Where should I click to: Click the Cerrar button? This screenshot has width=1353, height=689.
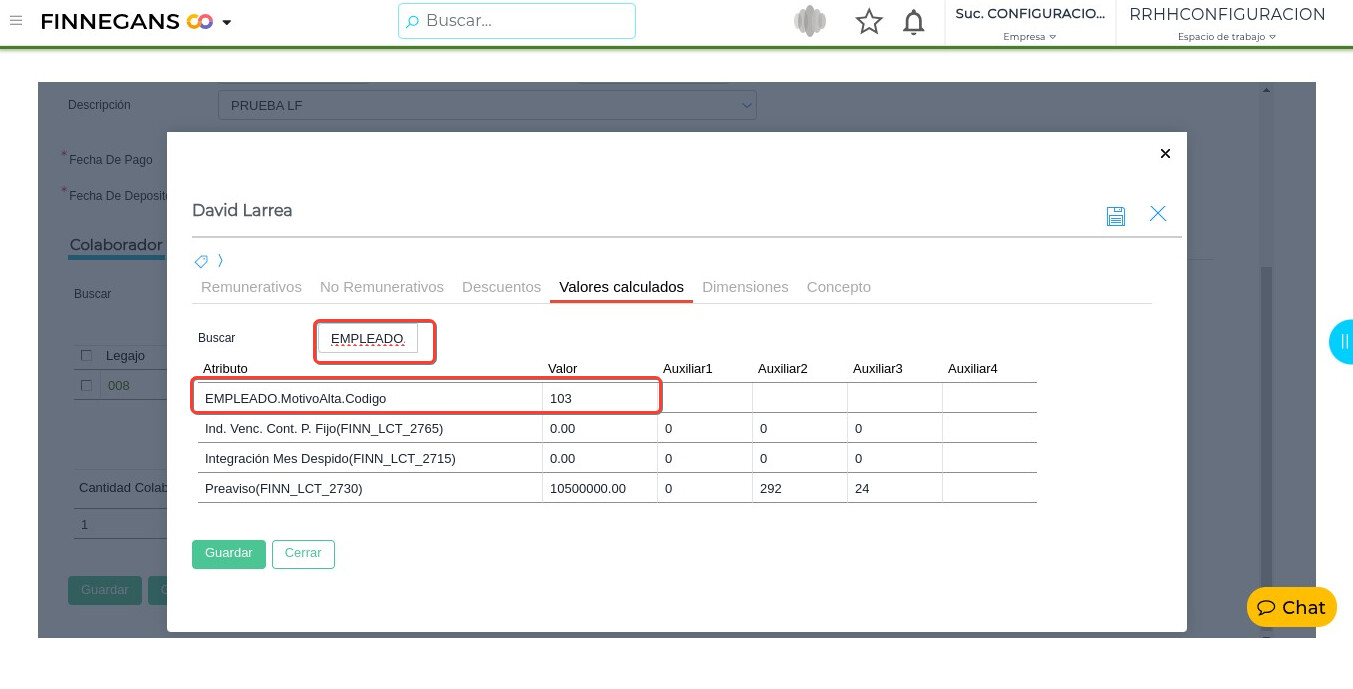pyautogui.click(x=303, y=554)
